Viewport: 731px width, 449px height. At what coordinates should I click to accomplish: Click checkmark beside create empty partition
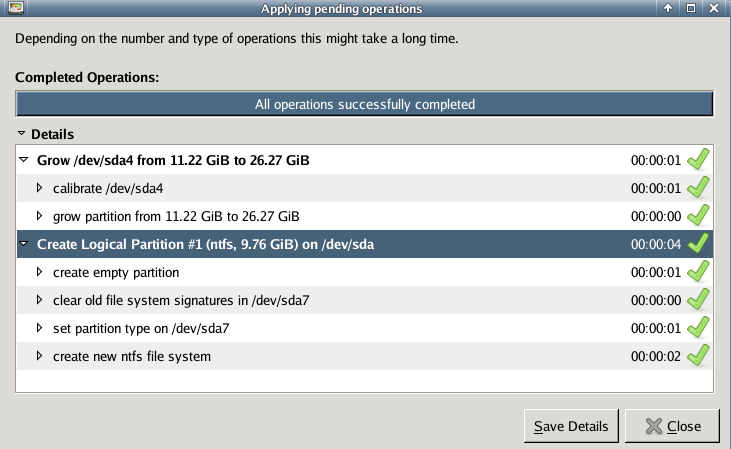698,271
